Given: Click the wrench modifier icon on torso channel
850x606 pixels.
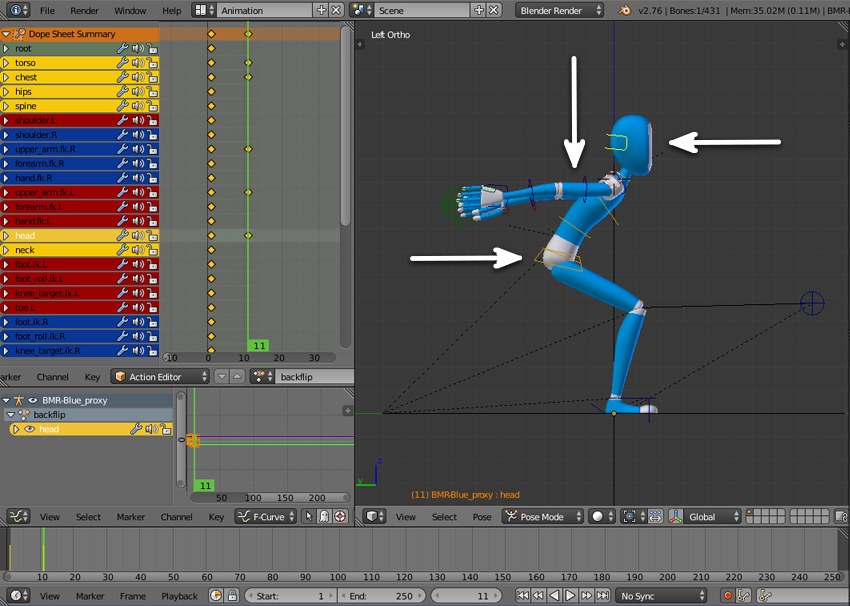Looking at the screenshot, I should (x=122, y=63).
